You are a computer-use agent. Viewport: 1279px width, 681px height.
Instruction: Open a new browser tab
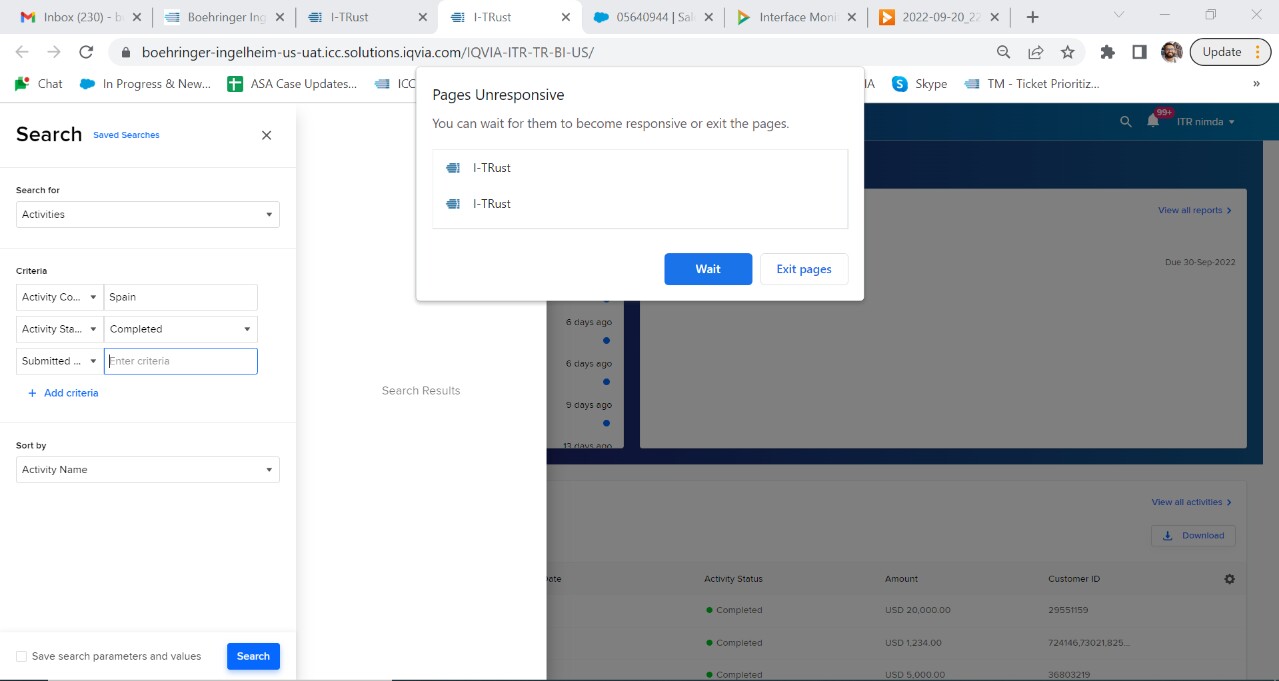point(1033,17)
